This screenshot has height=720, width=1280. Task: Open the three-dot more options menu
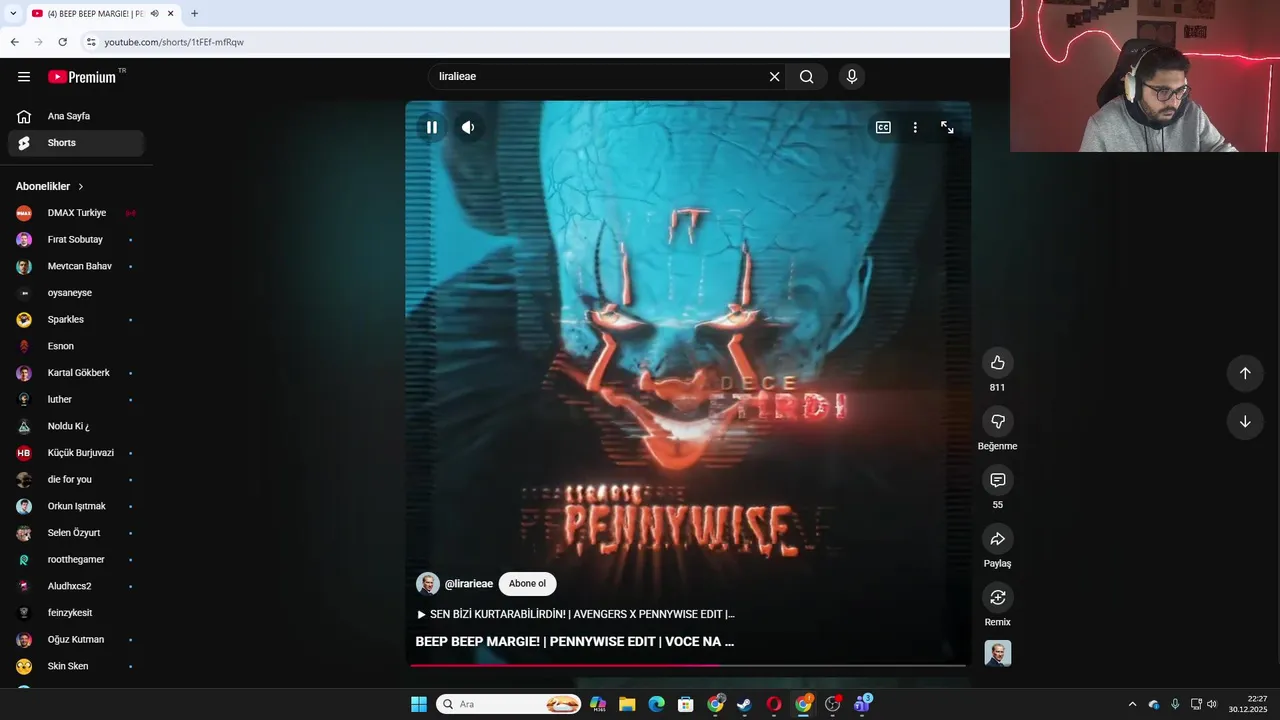pyautogui.click(x=915, y=128)
